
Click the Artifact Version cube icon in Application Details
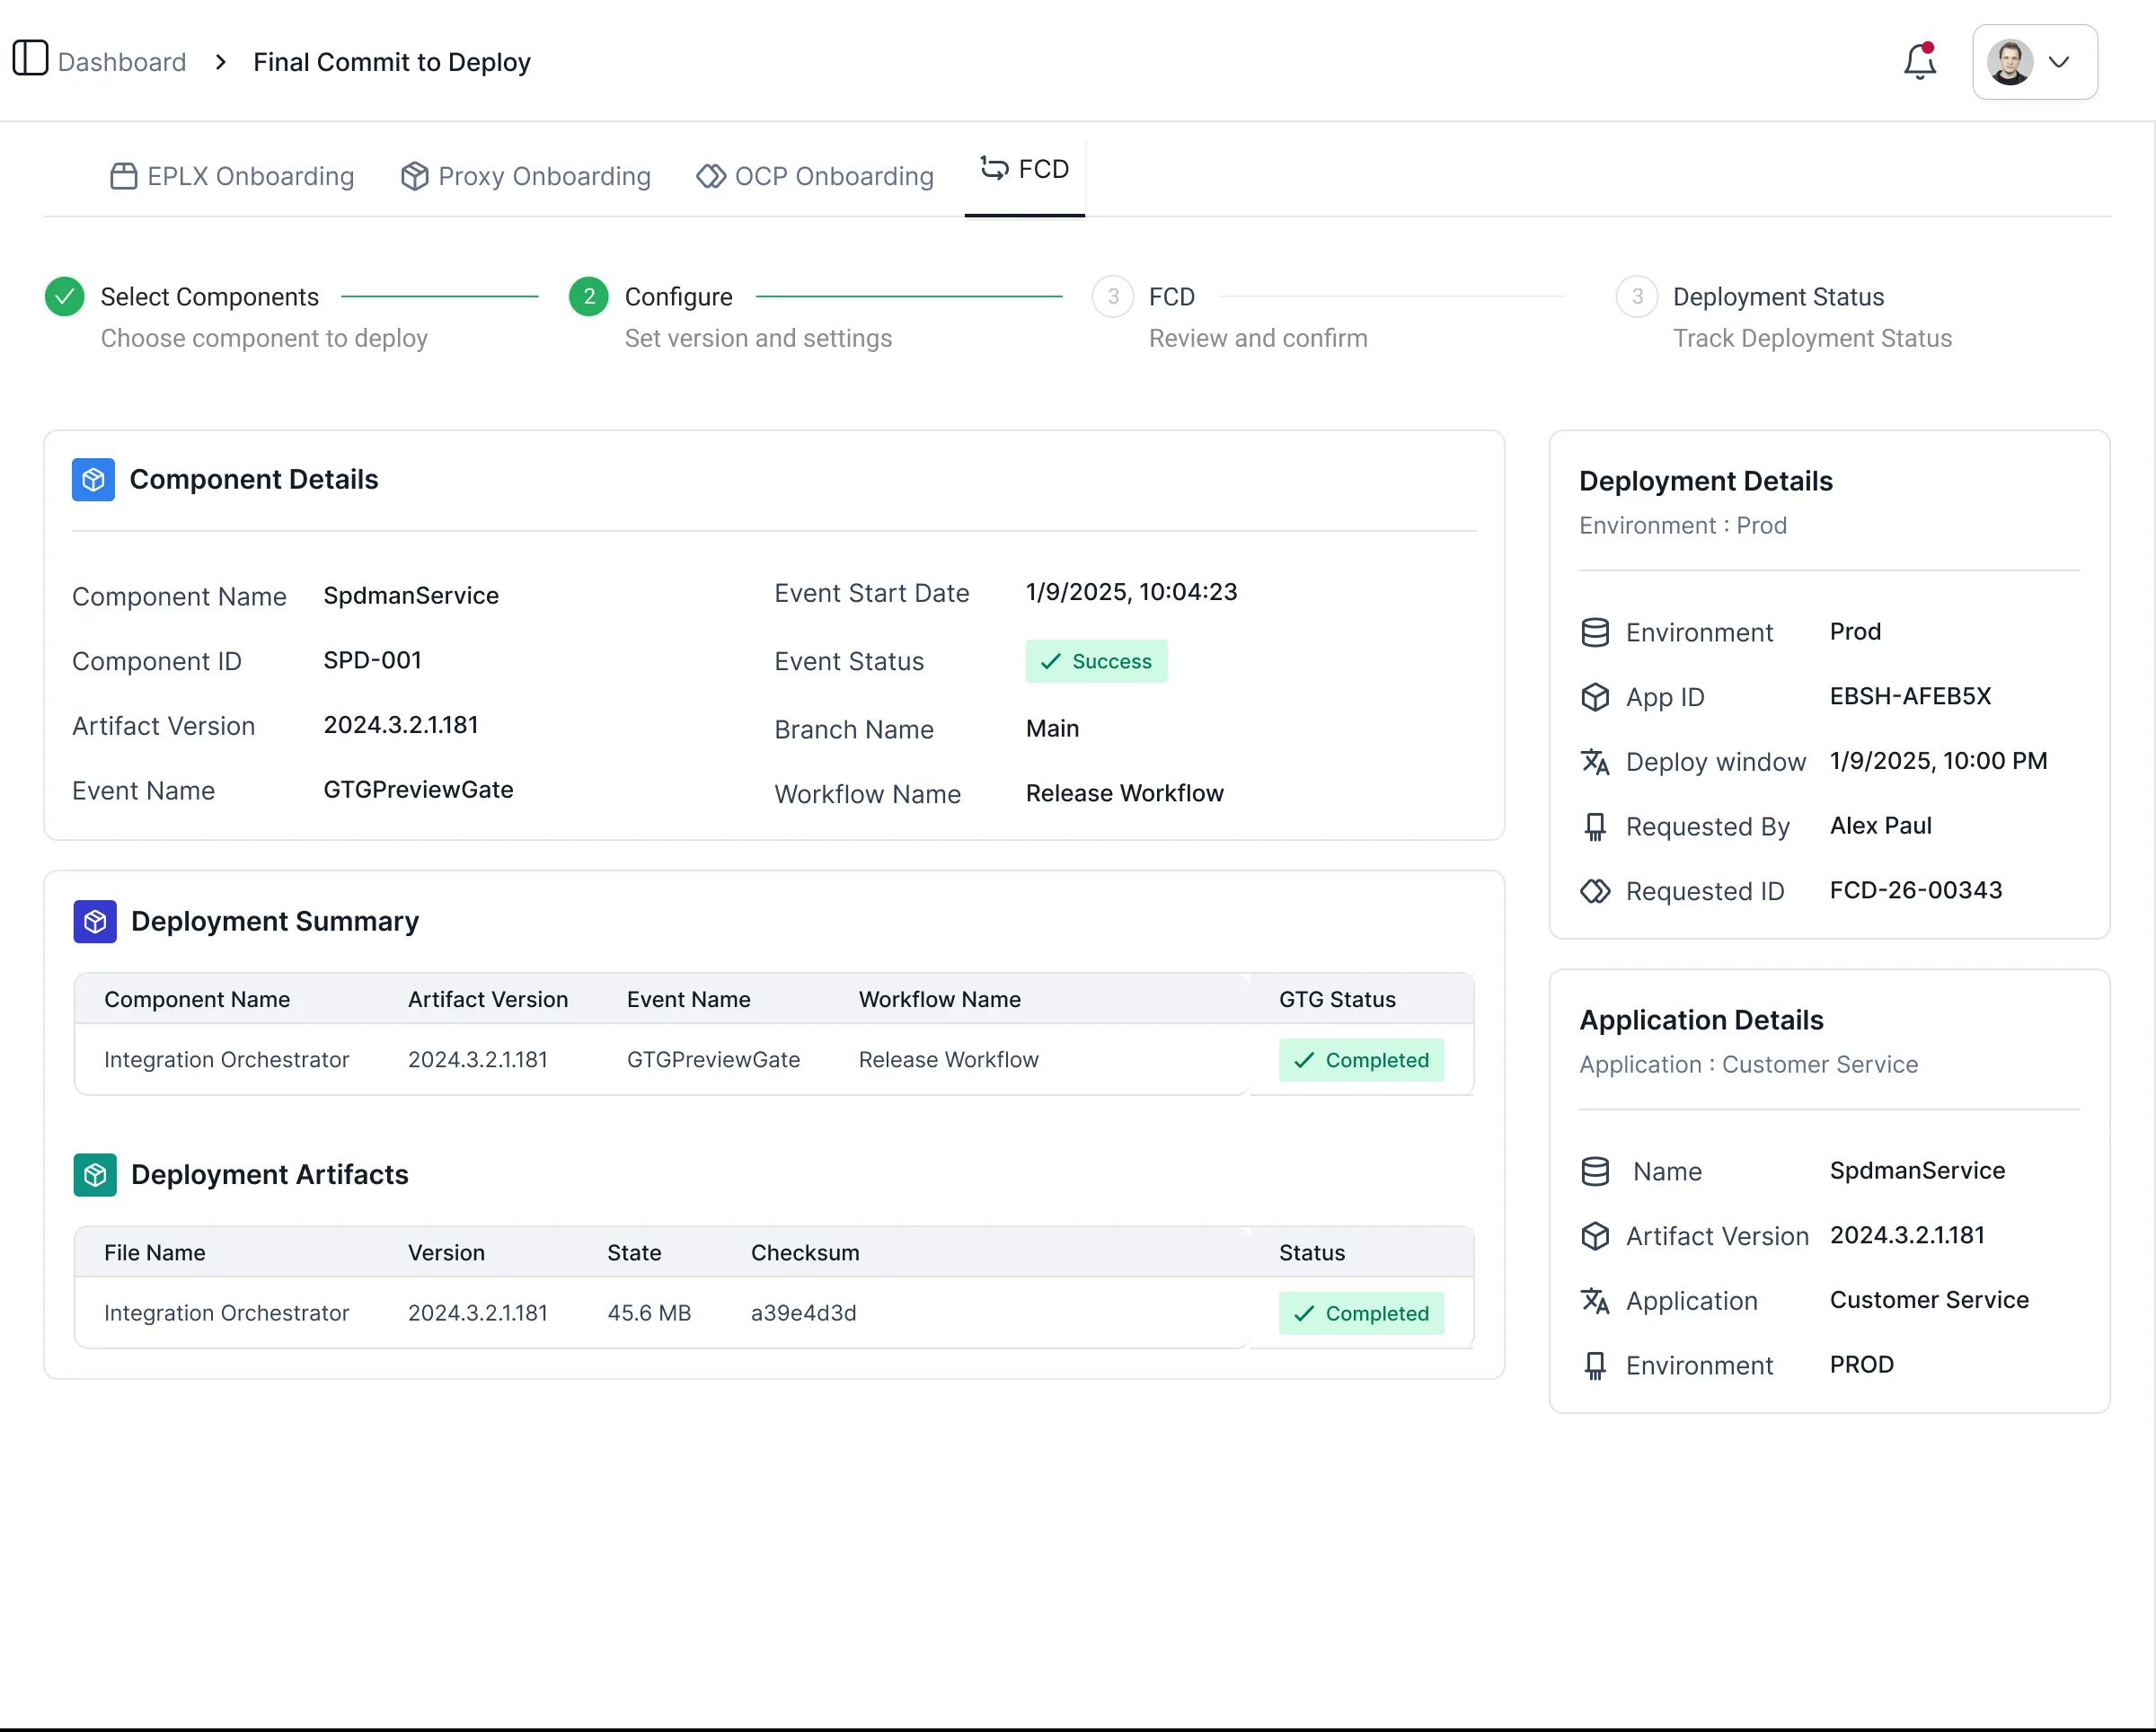pos(1595,1236)
